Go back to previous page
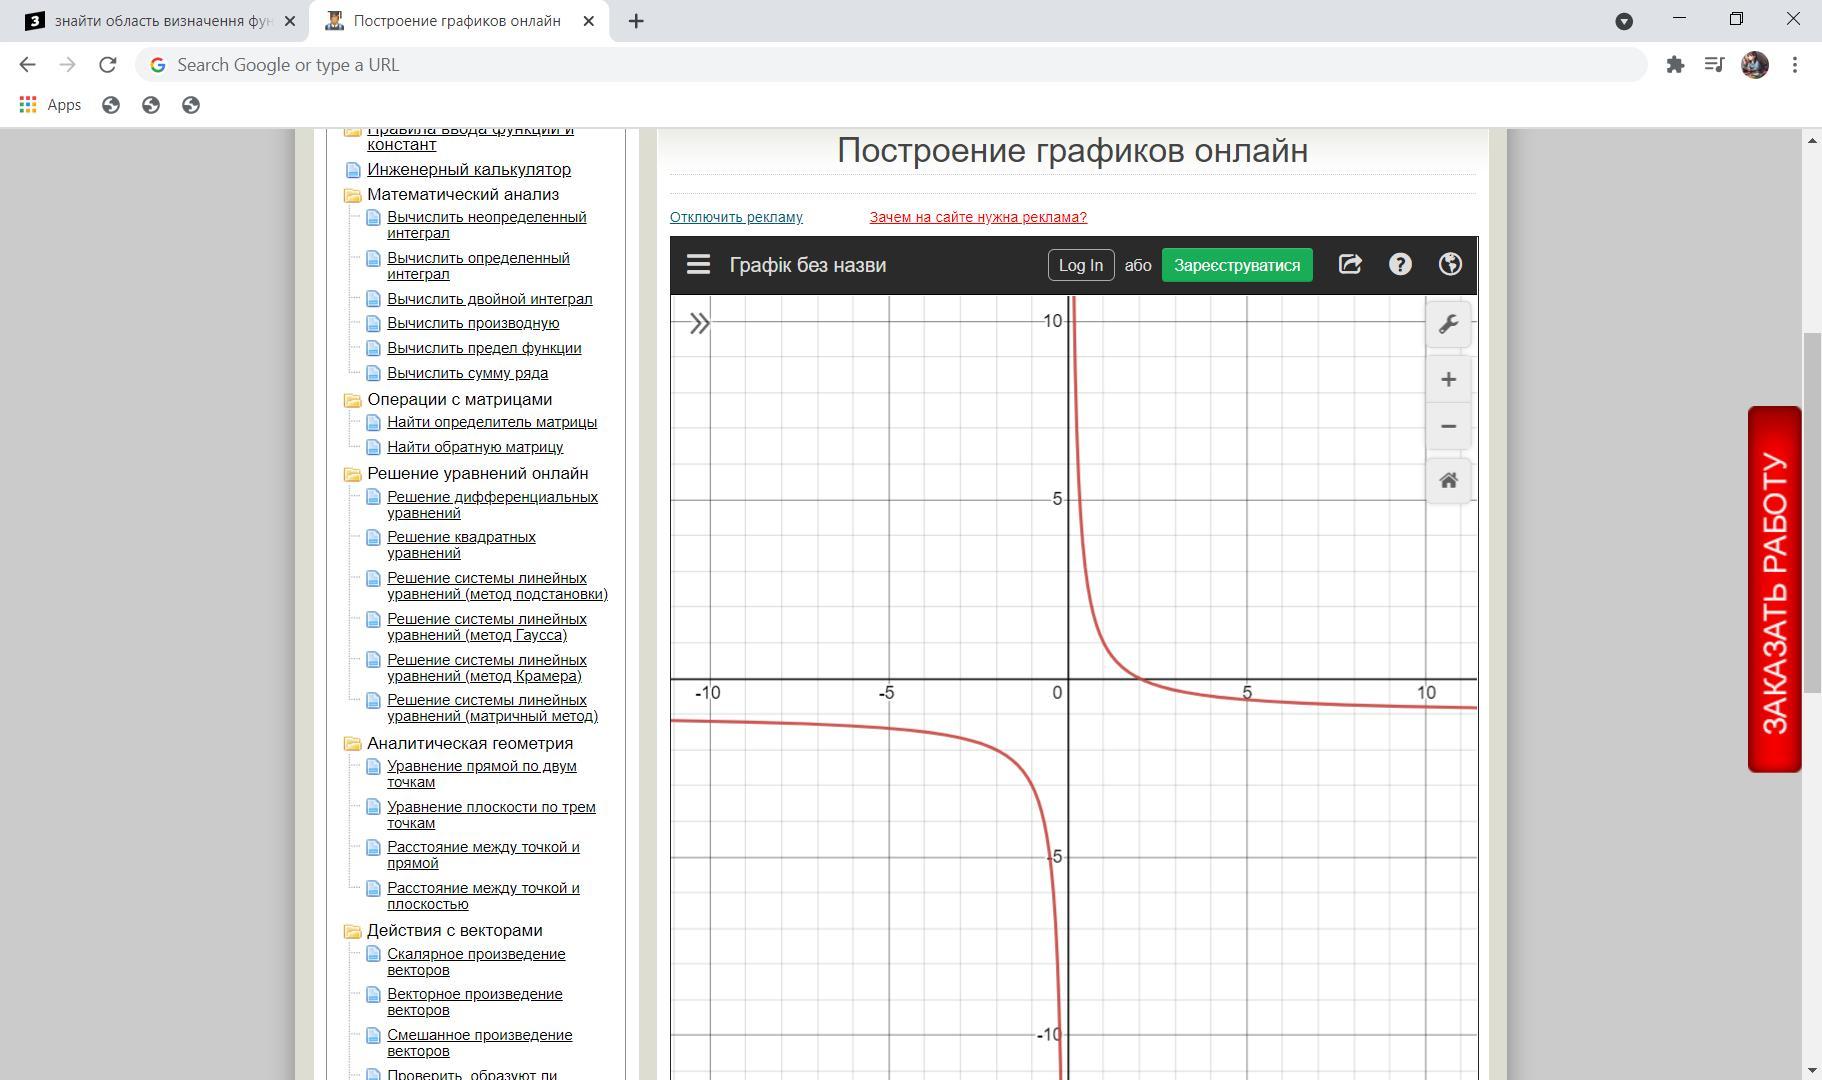This screenshot has width=1822, height=1080. pos(27,65)
